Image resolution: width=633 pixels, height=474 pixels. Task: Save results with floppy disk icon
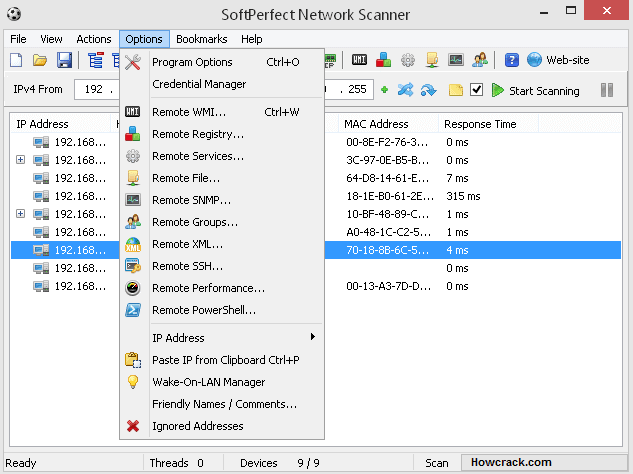[x=64, y=60]
